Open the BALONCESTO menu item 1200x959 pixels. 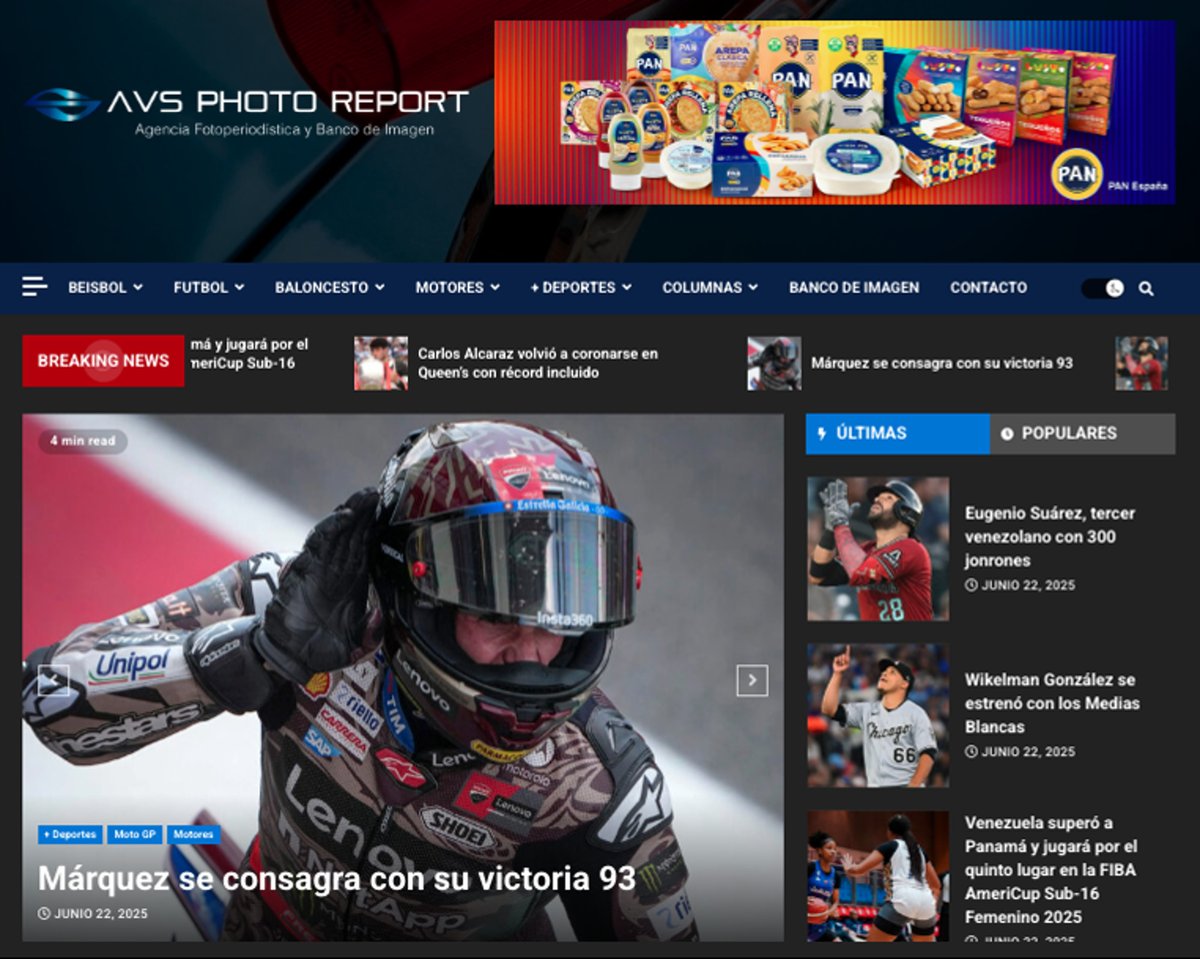click(322, 288)
